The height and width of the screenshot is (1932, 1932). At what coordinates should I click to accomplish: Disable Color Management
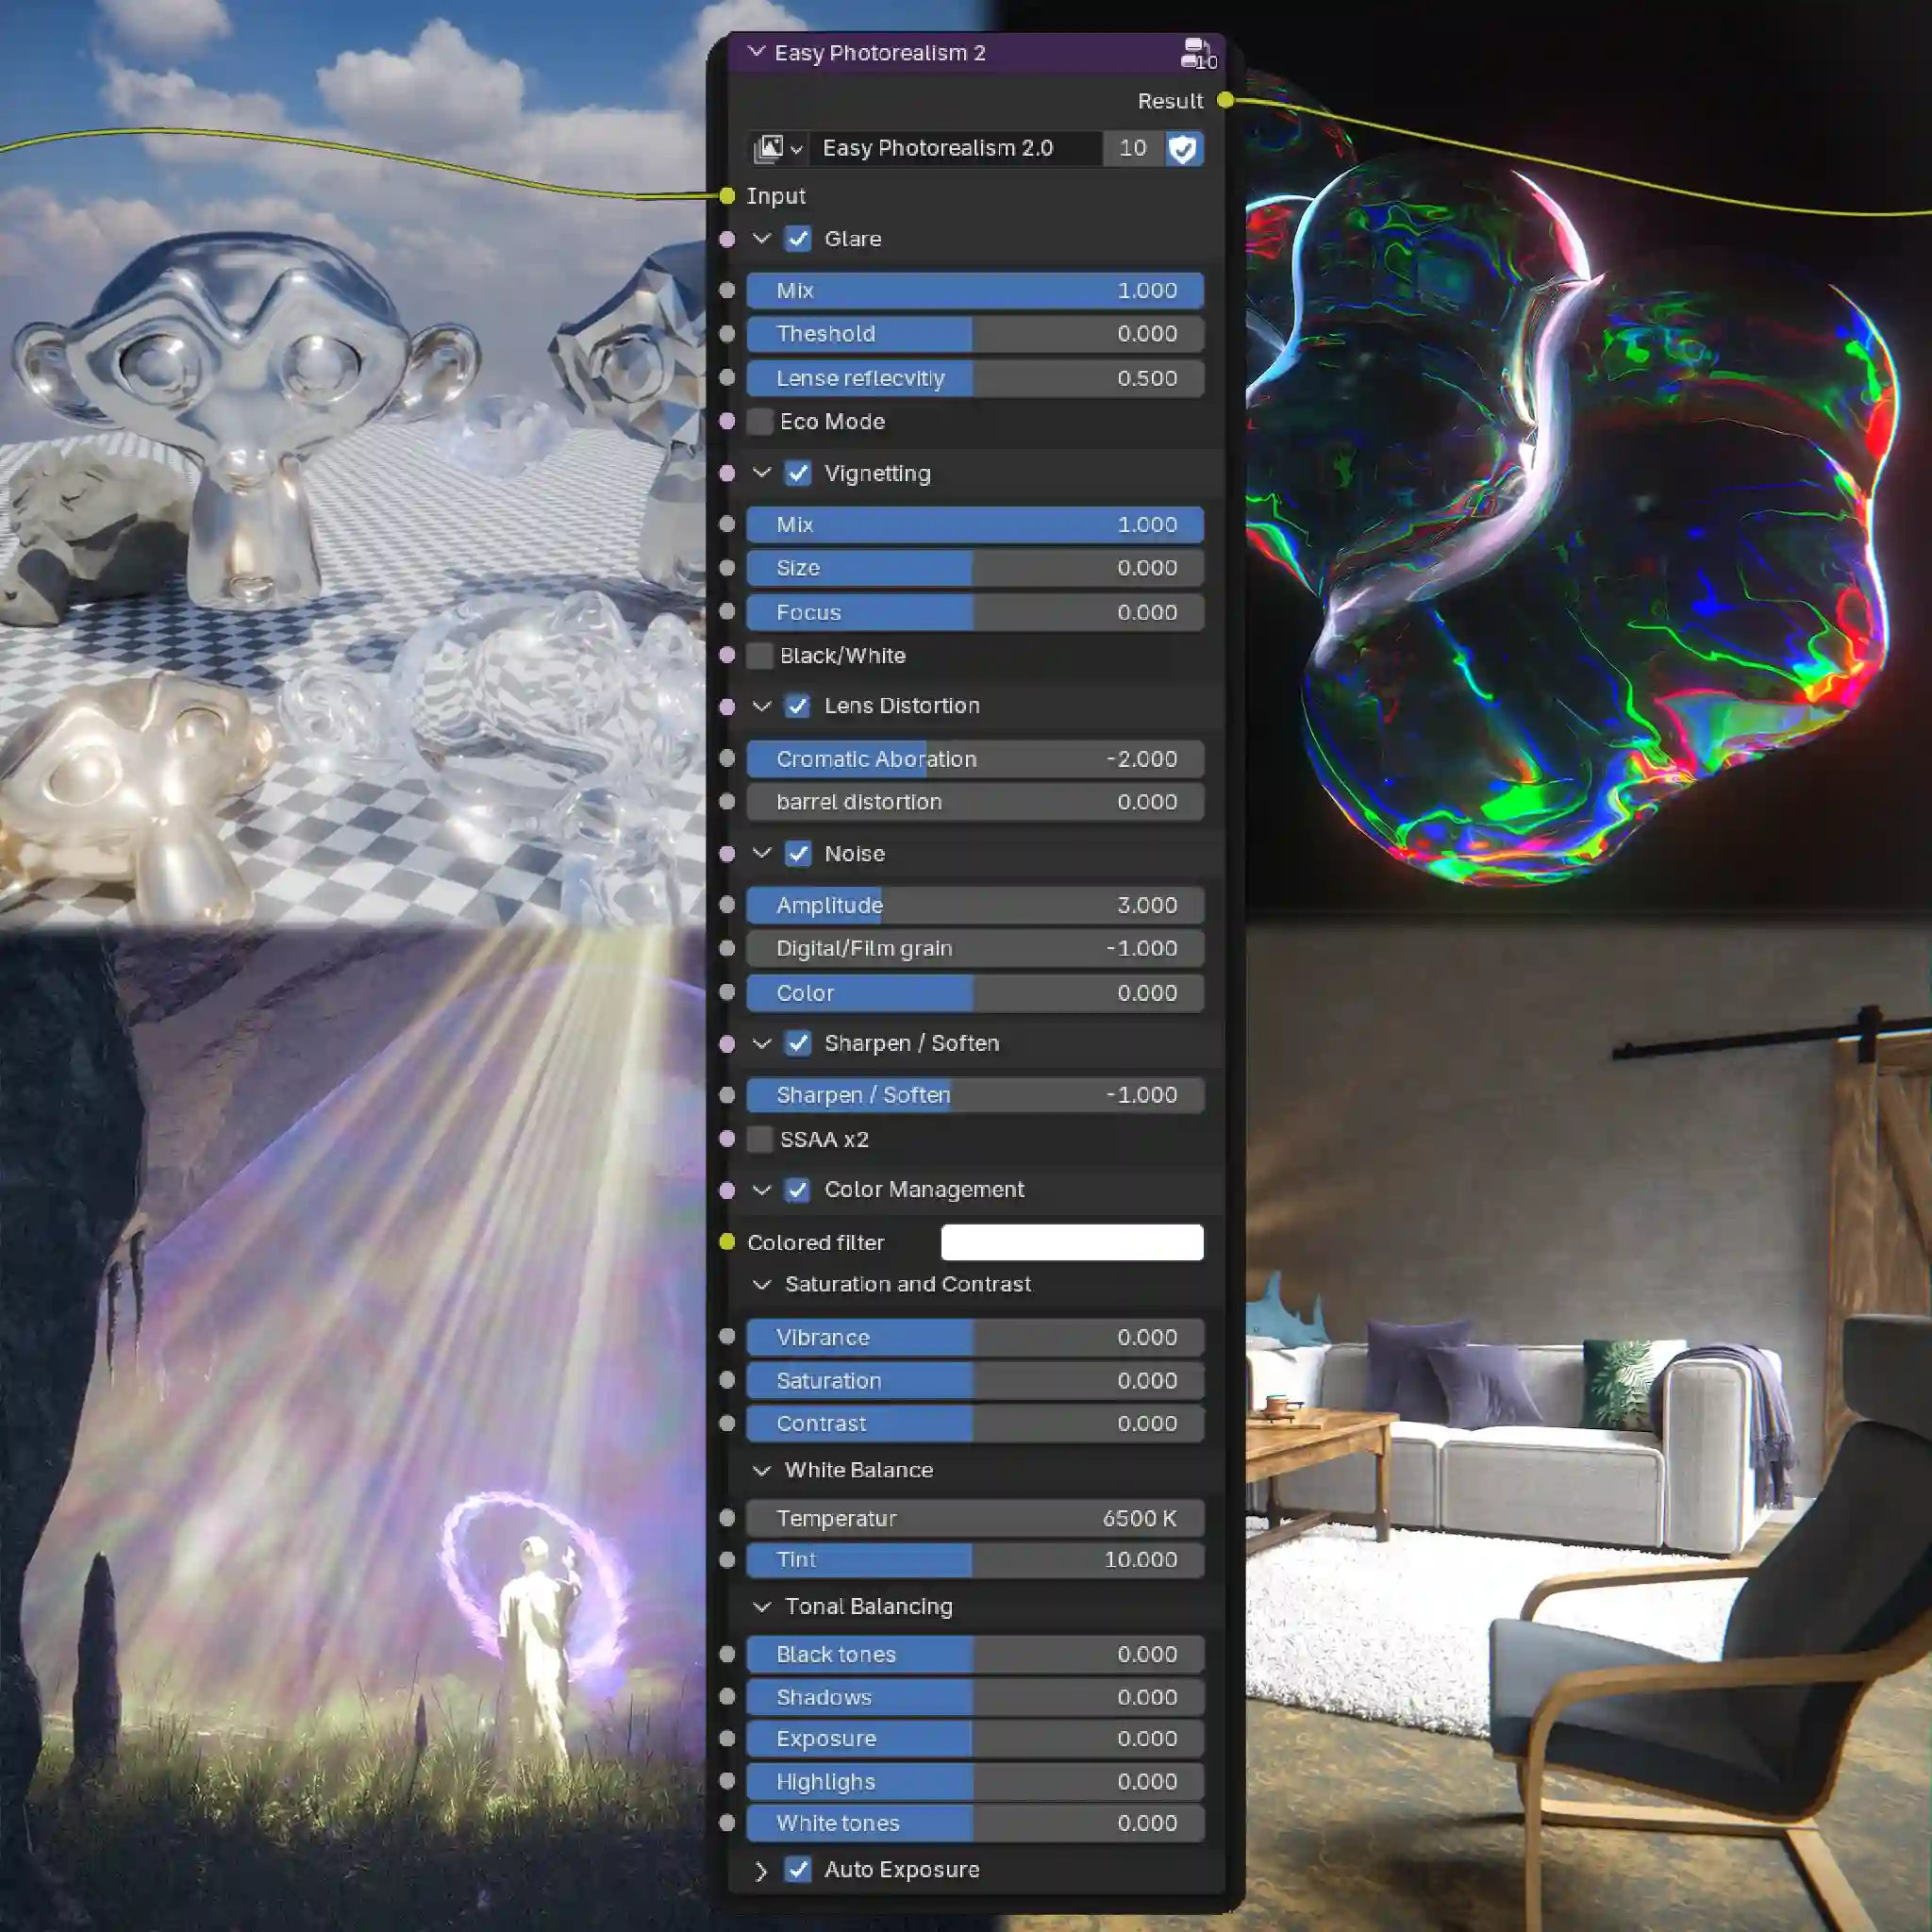pyautogui.click(x=798, y=1190)
